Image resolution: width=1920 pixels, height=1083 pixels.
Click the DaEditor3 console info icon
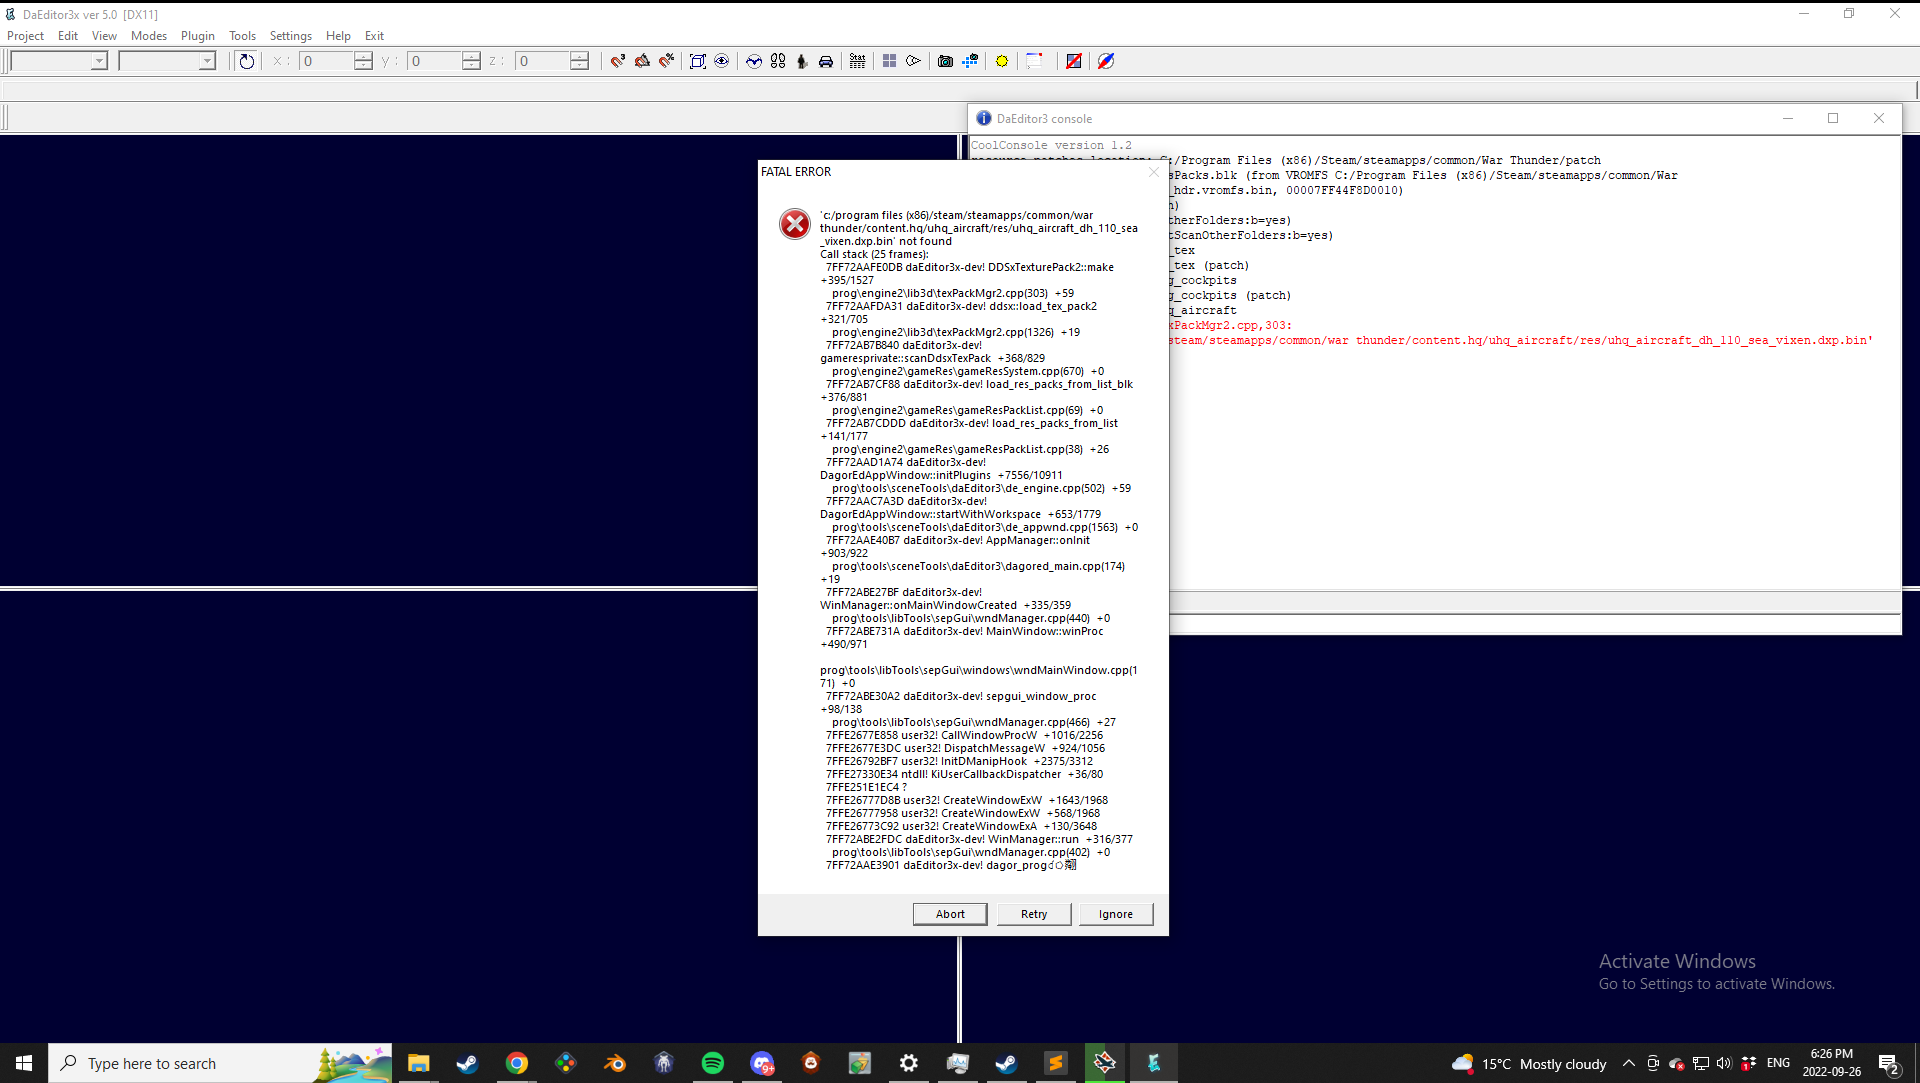(984, 118)
